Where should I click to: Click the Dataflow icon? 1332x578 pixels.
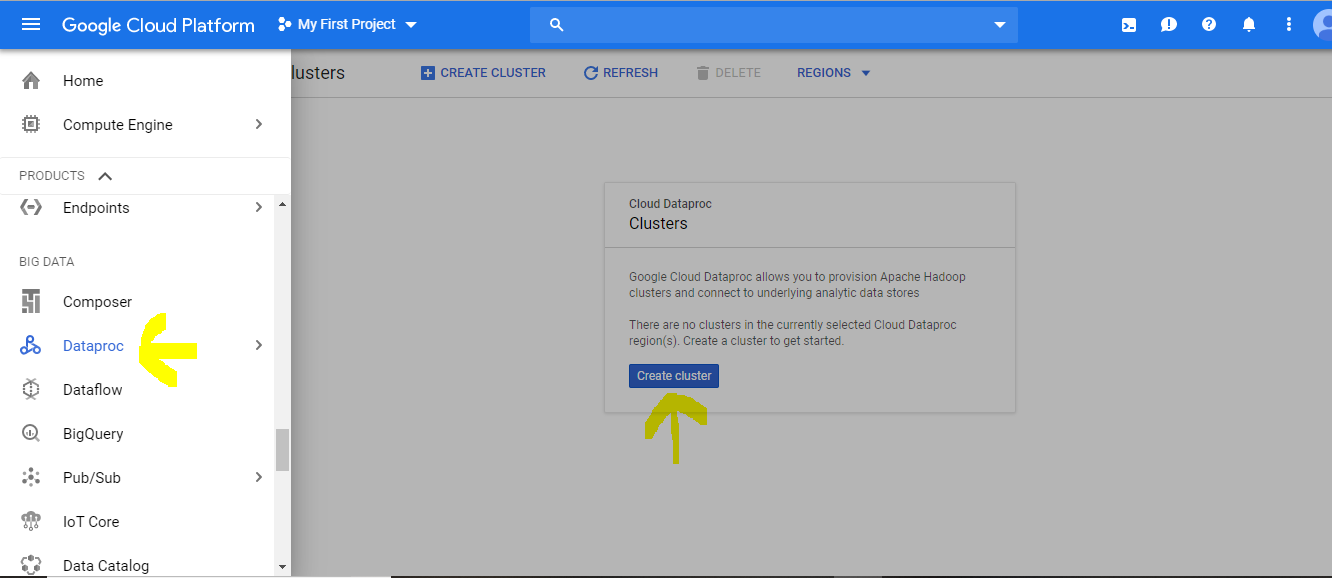pyautogui.click(x=31, y=390)
